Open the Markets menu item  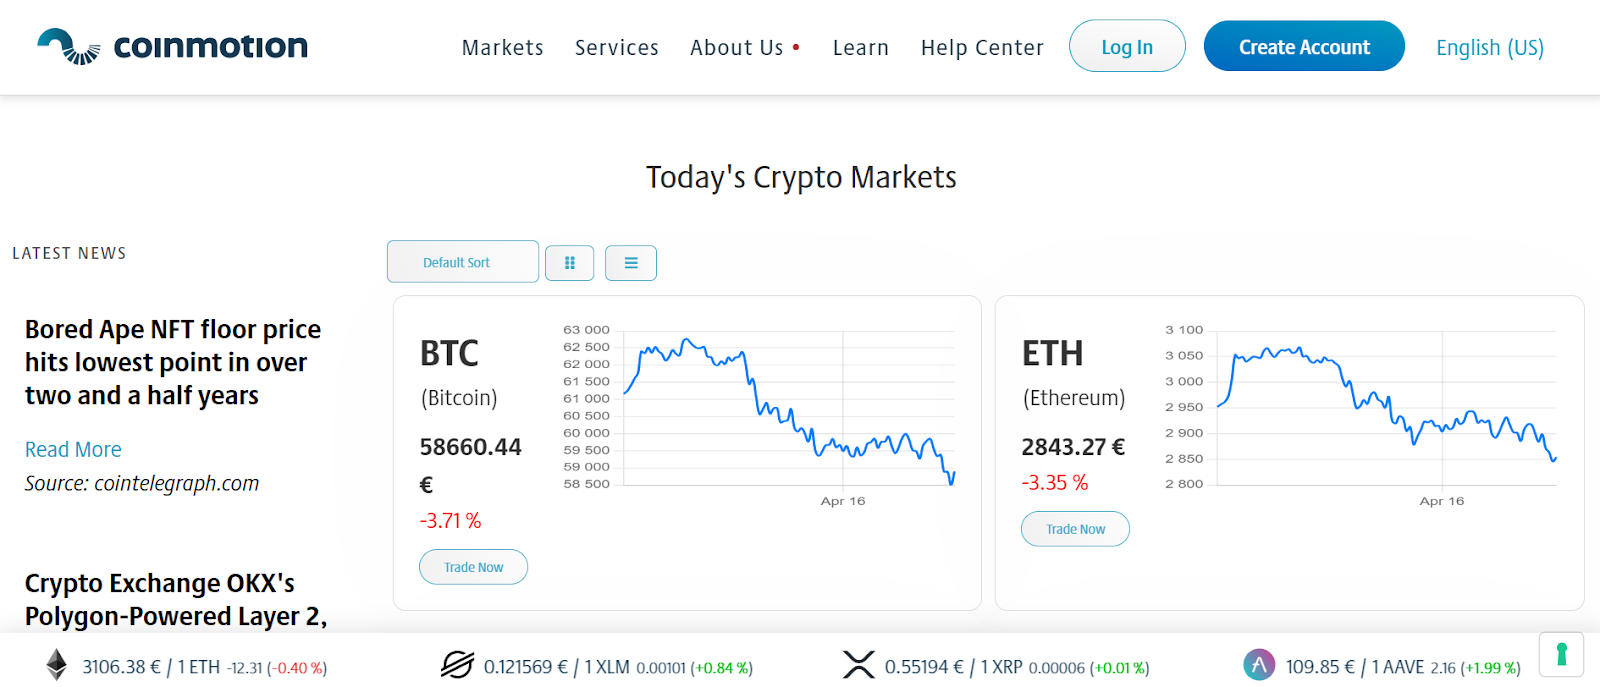[503, 47]
